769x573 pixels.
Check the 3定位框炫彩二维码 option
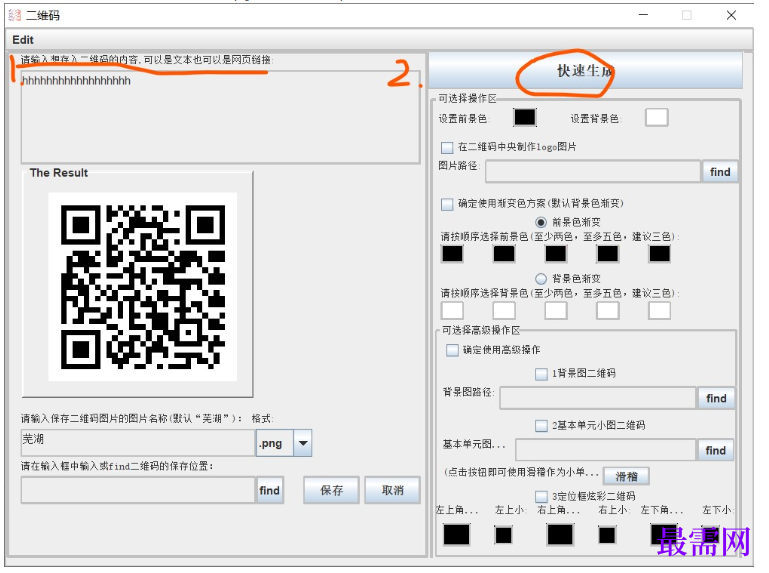541,496
